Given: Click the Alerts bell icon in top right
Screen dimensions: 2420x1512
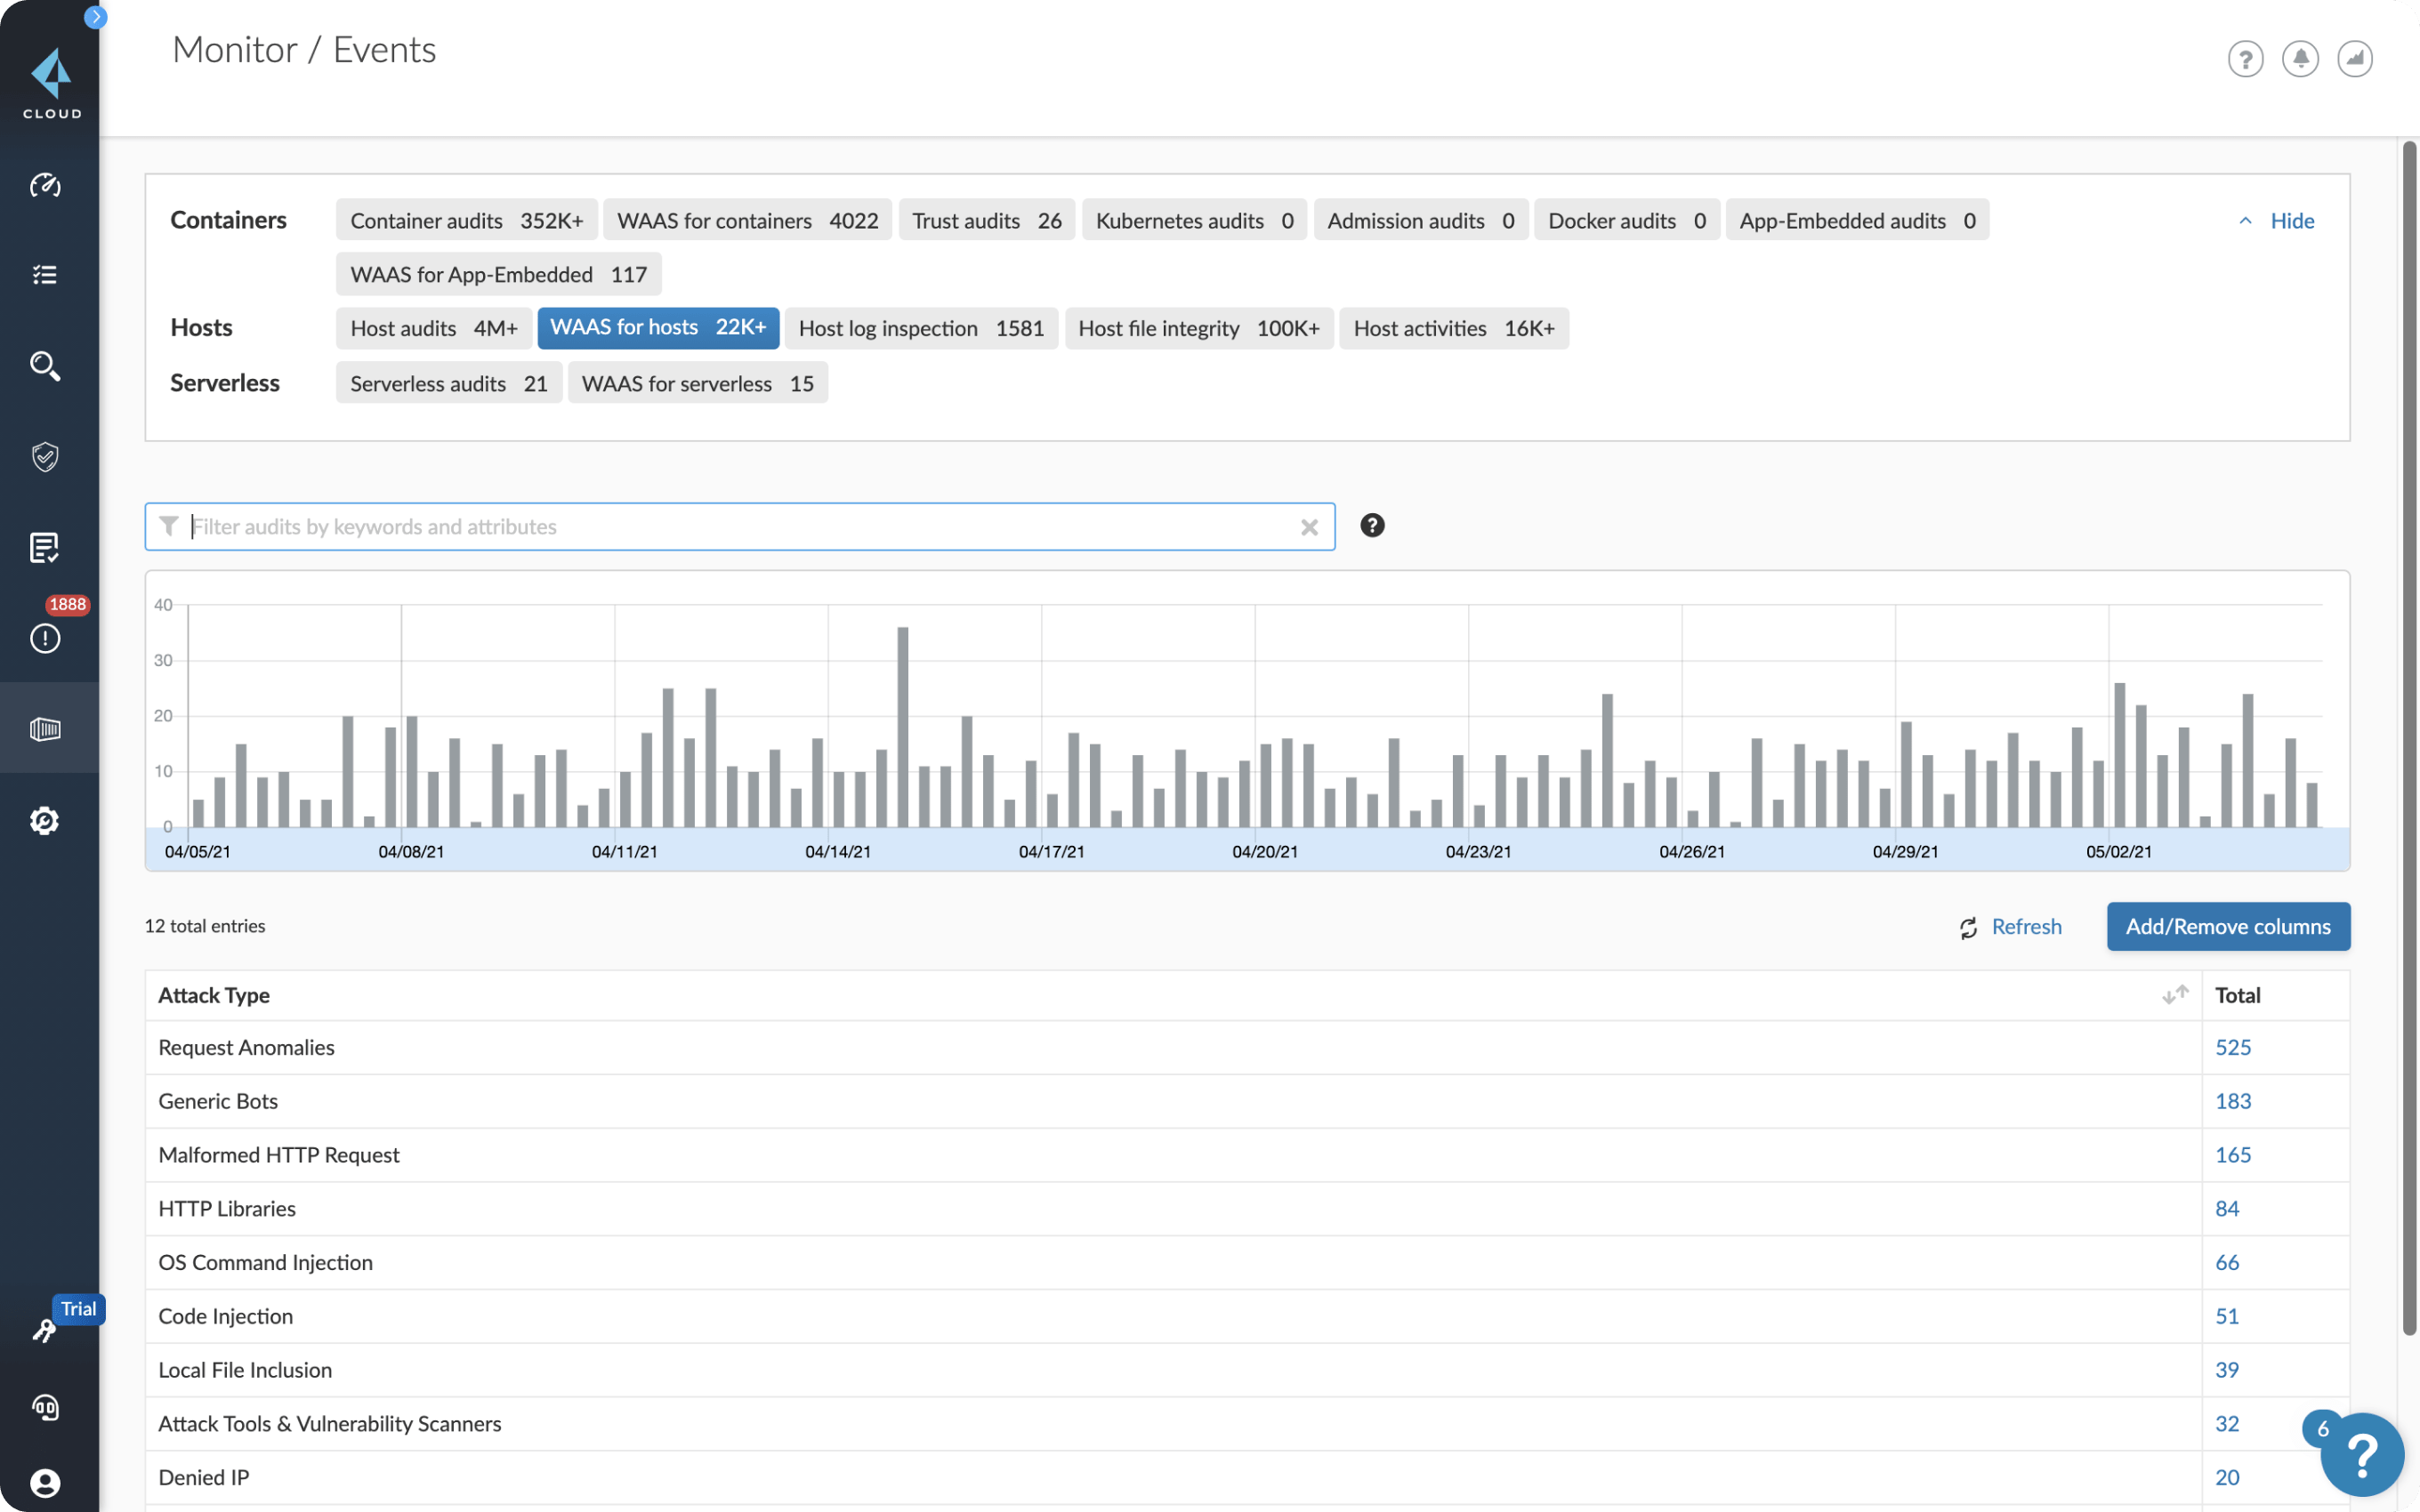Looking at the screenshot, I should [2302, 60].
